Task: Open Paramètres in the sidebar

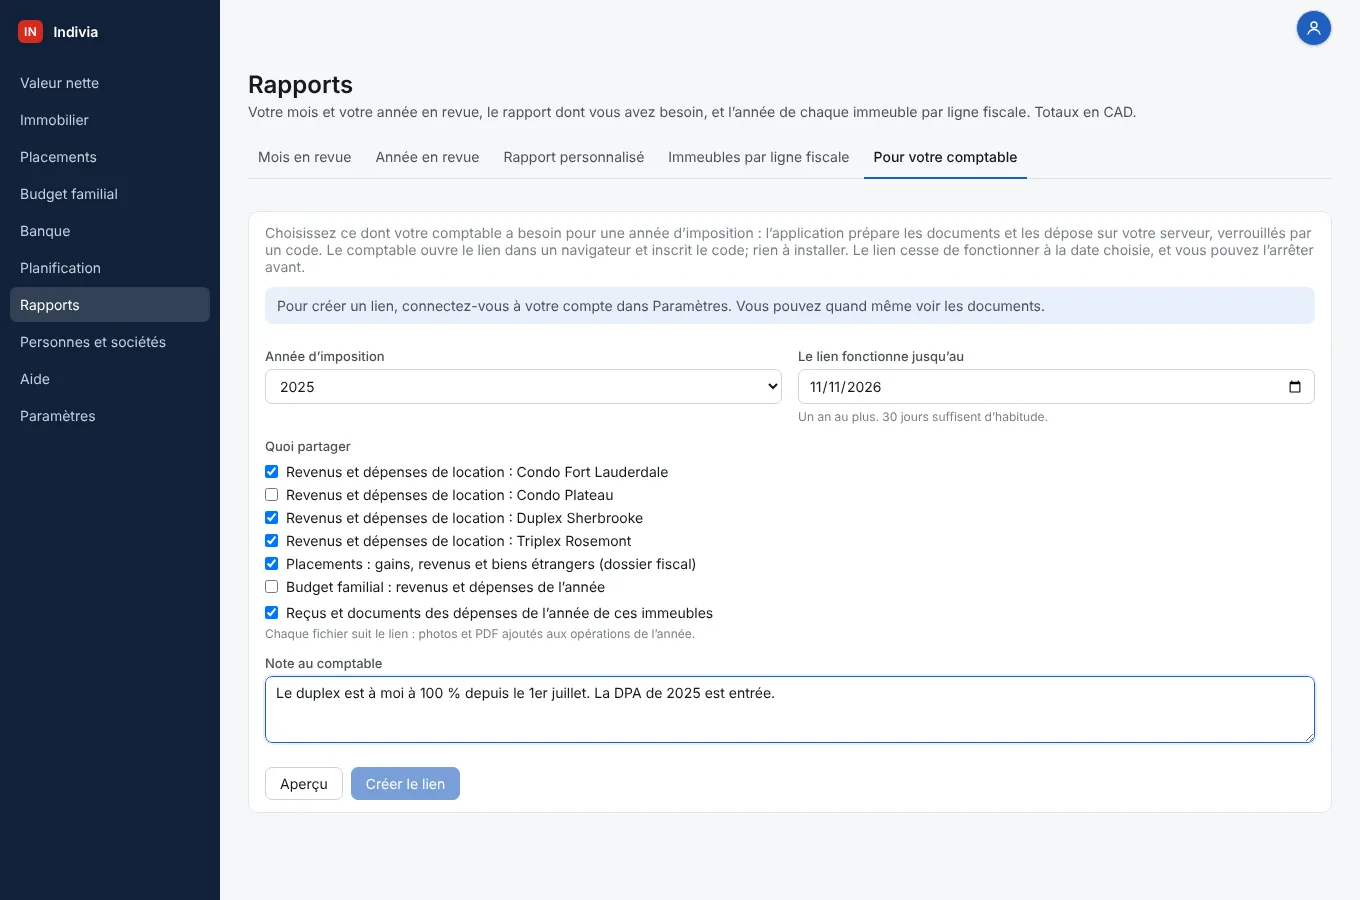Action: tap(110, 416)
